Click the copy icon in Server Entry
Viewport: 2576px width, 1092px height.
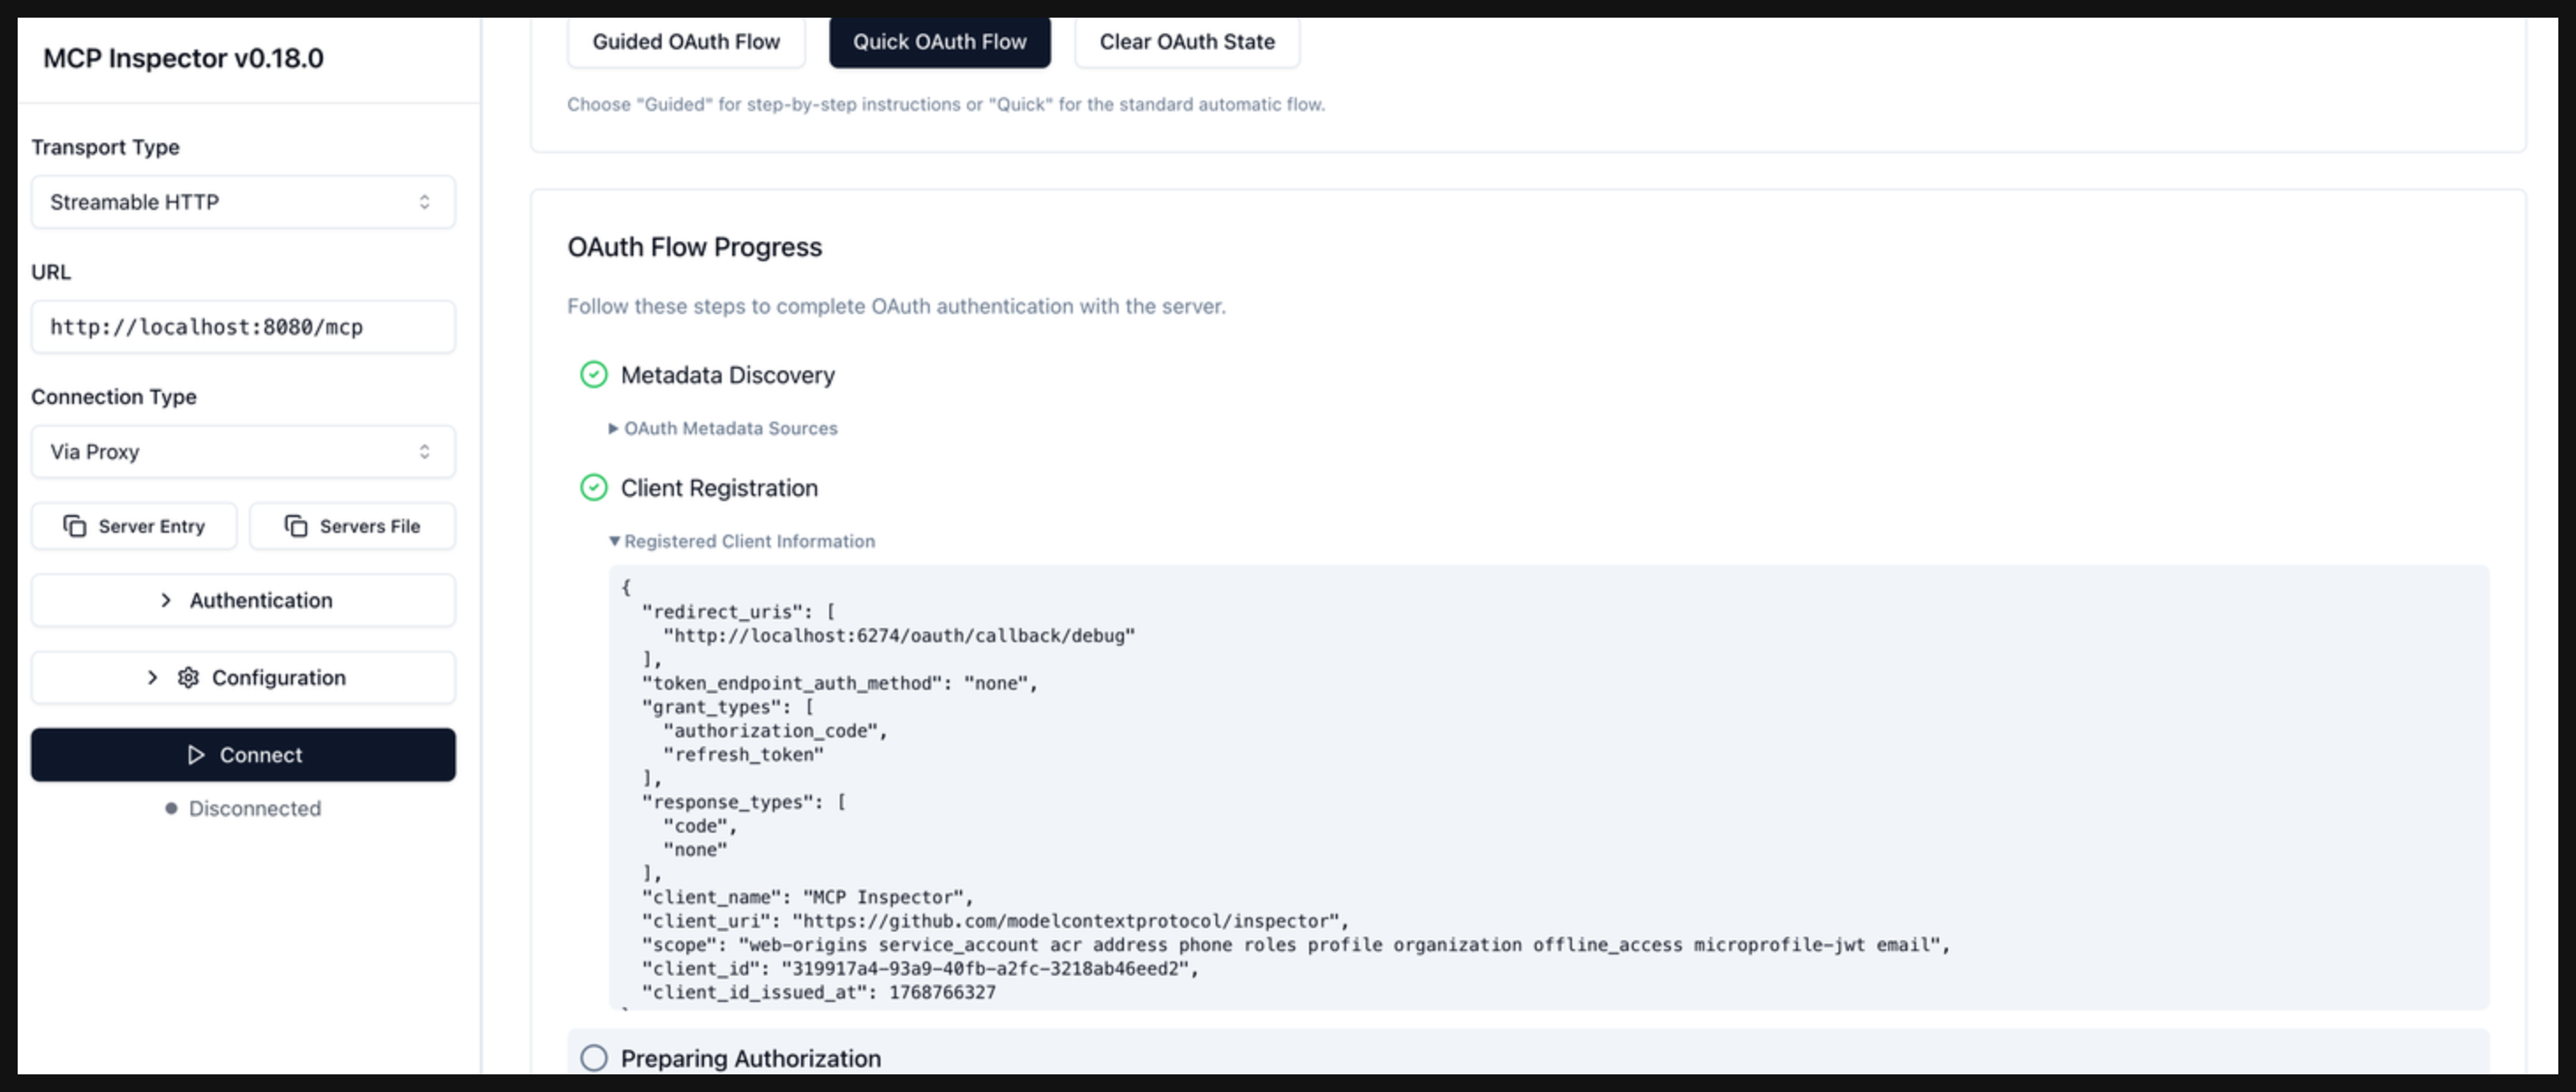click(75, 526)
